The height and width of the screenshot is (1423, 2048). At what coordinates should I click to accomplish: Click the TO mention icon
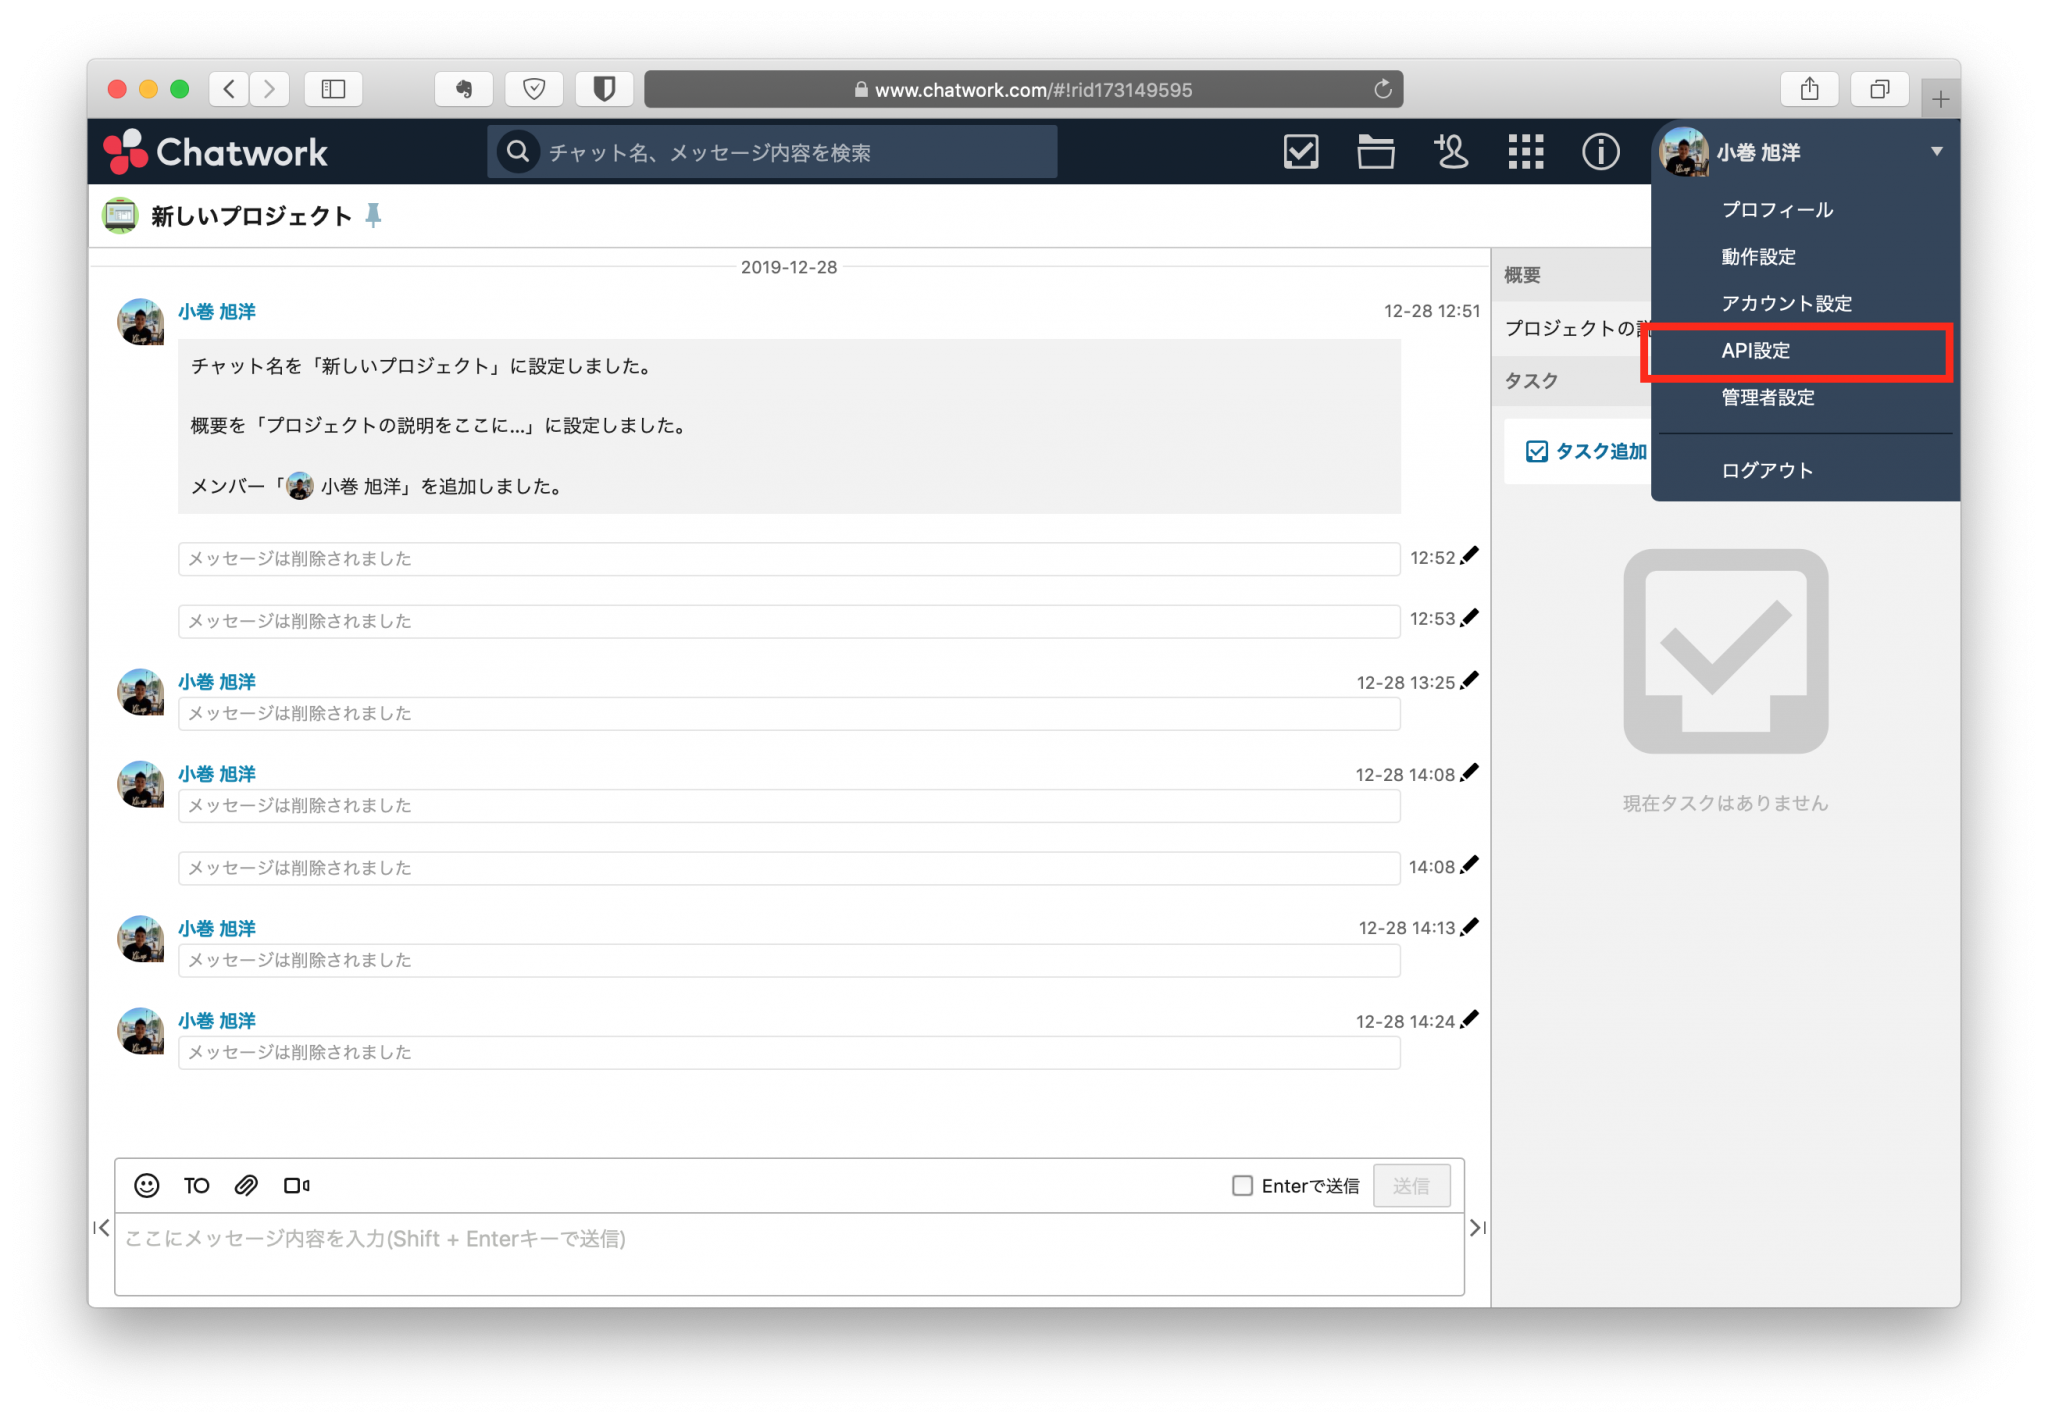point(196,1185)
